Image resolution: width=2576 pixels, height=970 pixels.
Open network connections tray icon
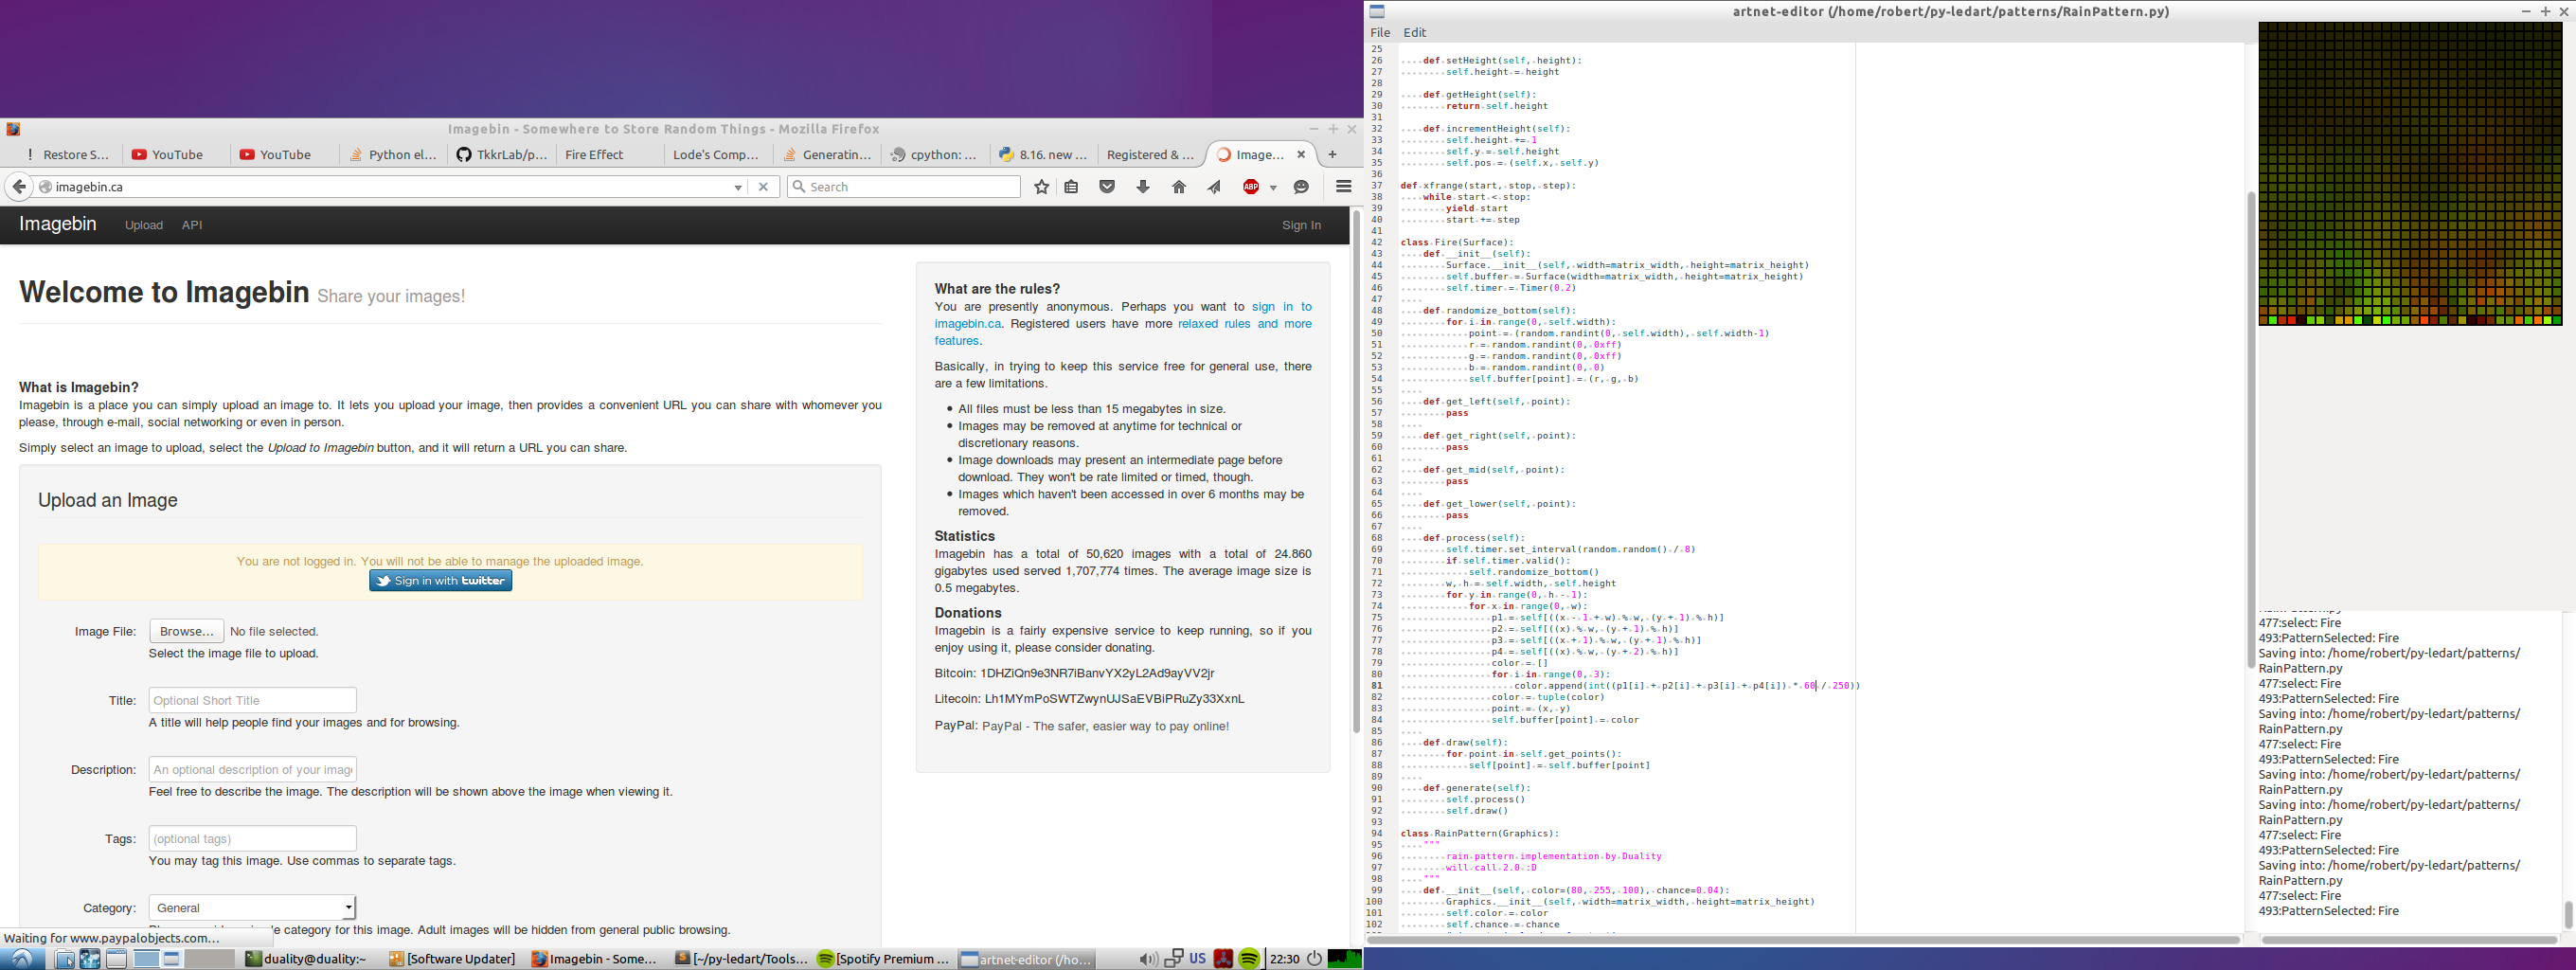1173,959
